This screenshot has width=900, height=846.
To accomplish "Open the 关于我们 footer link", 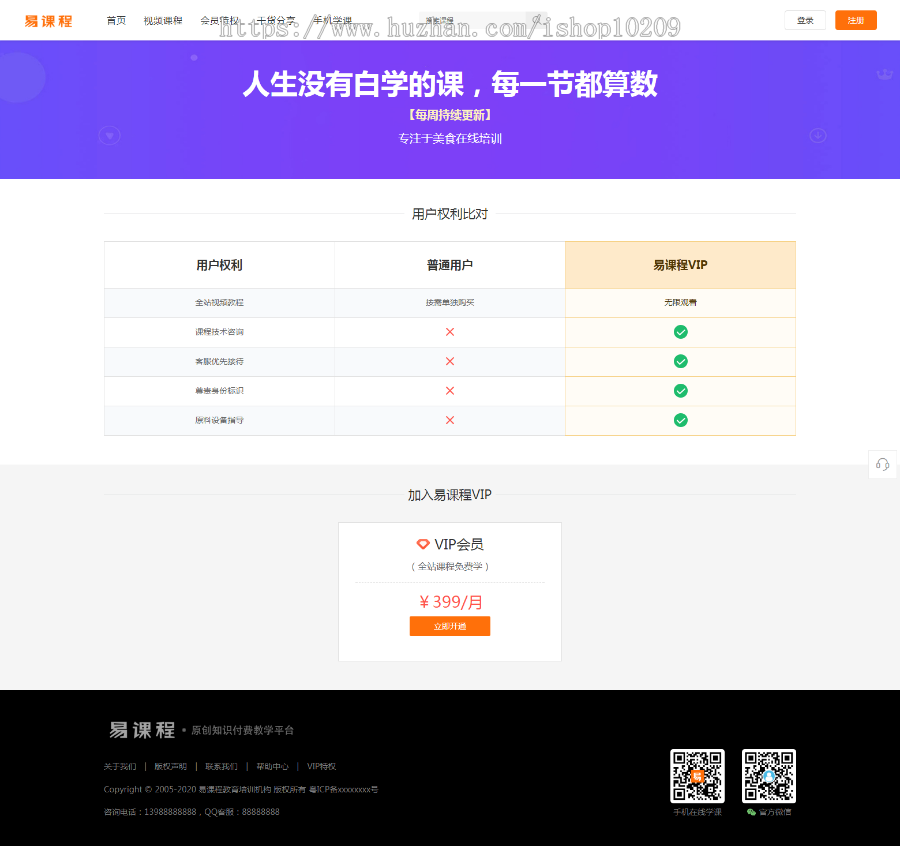I will click(120, 766).
